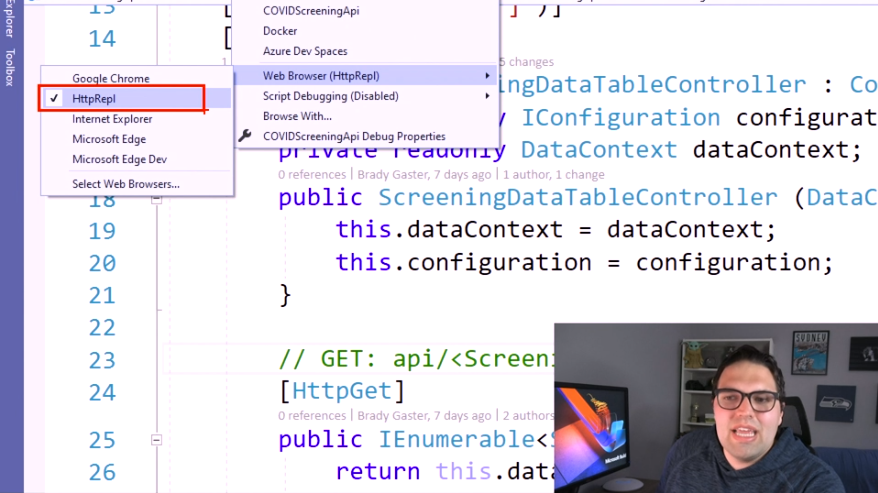
Task: Open the '2 authors' CodeLens link above line 25
Action: [x=528, y=415]
